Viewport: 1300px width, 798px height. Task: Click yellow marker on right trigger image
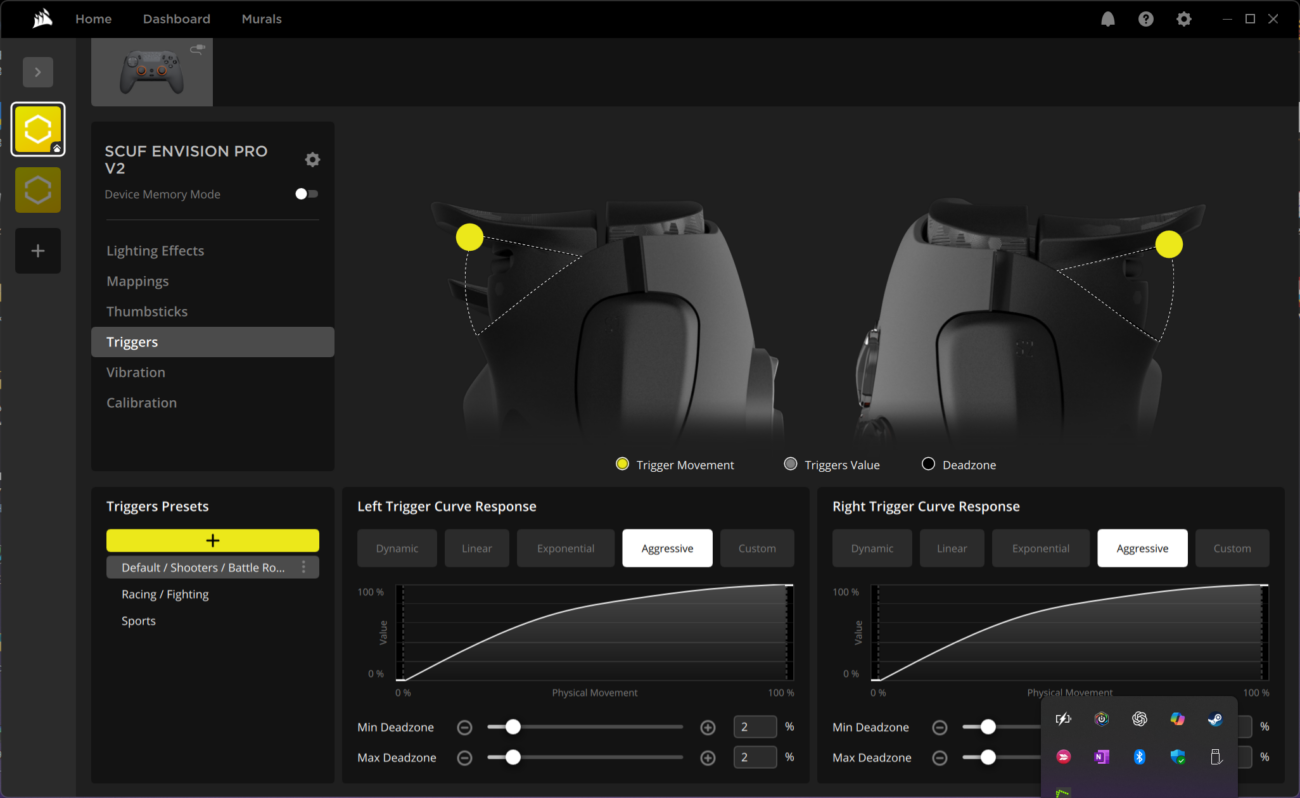pos(1169,244)
